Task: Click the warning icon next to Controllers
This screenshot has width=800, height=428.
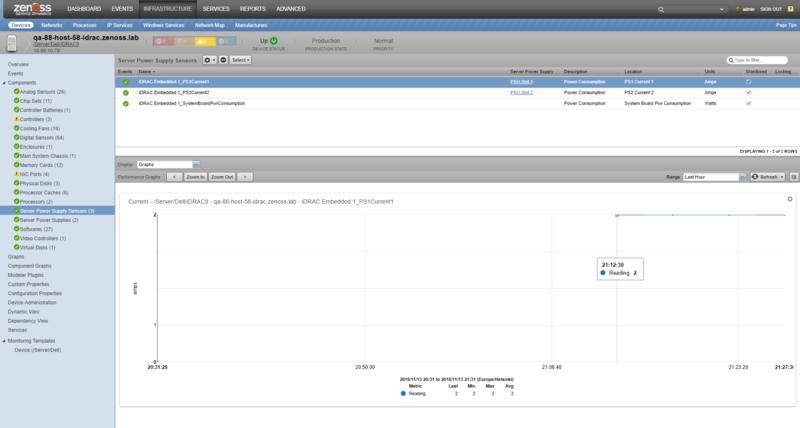Action: [16, 119]
